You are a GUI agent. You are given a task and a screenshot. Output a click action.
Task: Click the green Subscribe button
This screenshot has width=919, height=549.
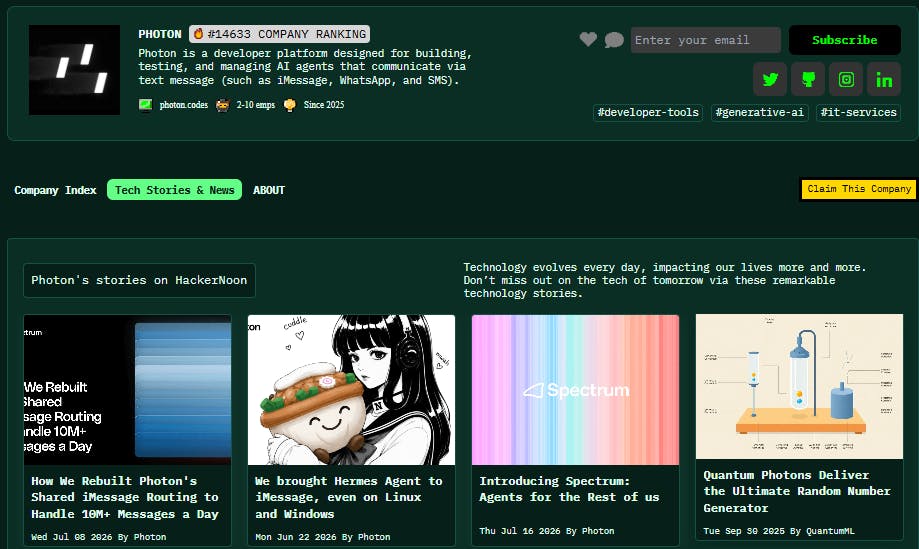click(x=845, y=40)
